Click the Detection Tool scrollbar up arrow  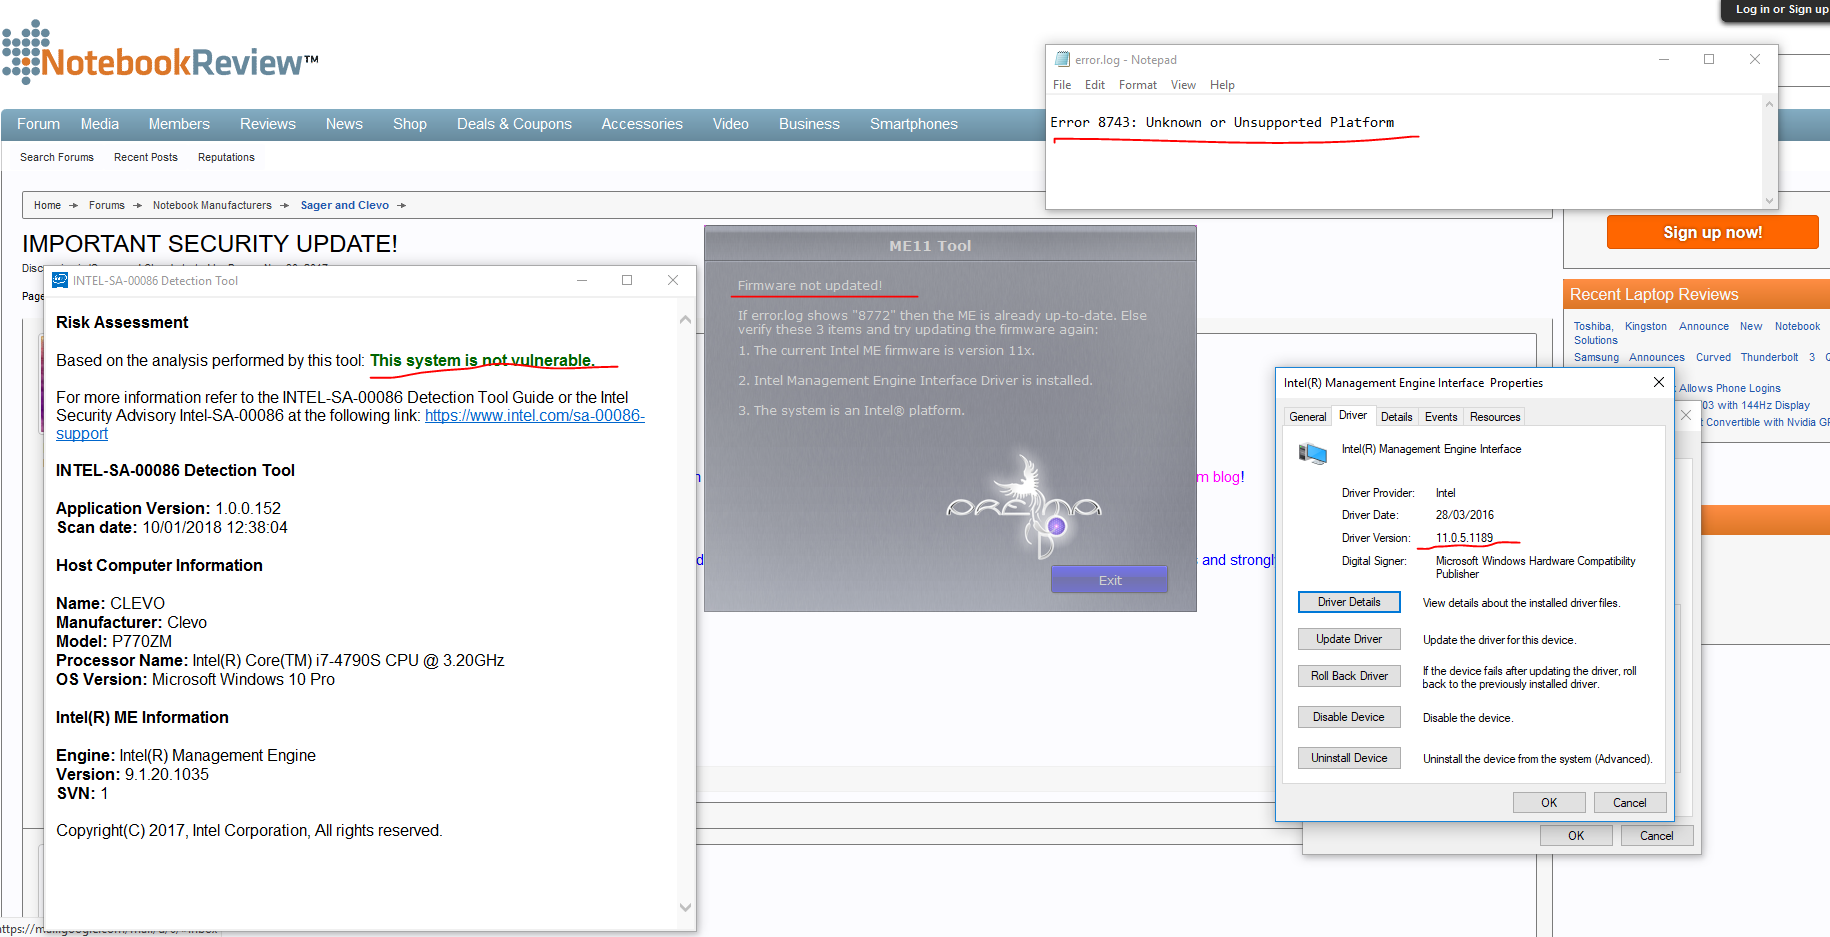[685, 320]
